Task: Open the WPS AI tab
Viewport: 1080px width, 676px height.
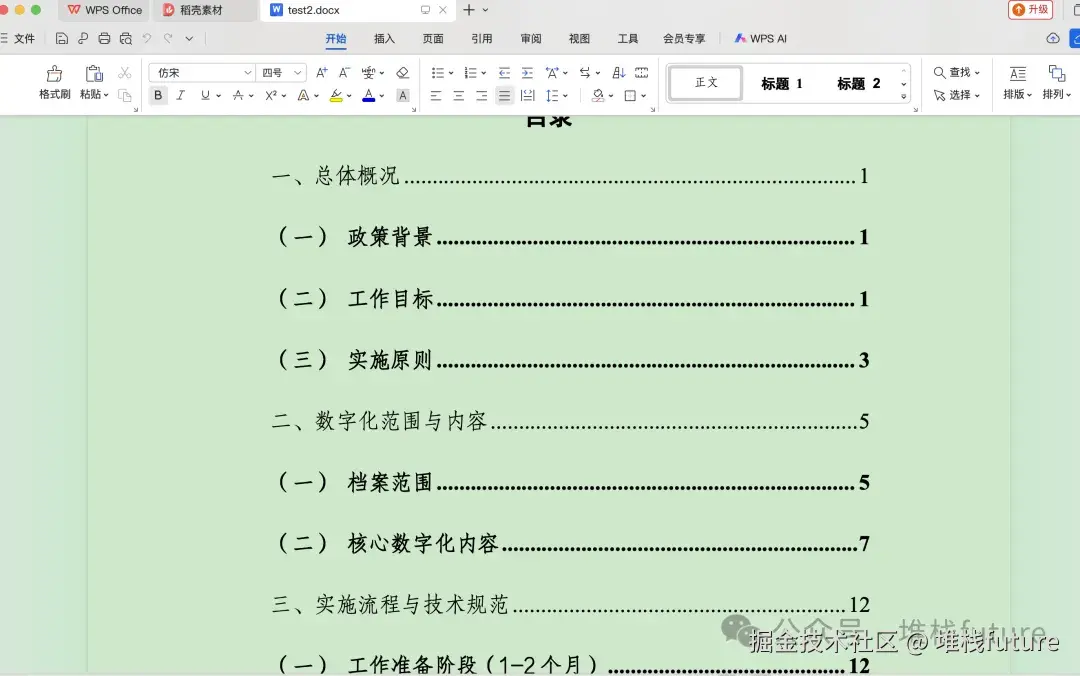Action: pos(760,39)
